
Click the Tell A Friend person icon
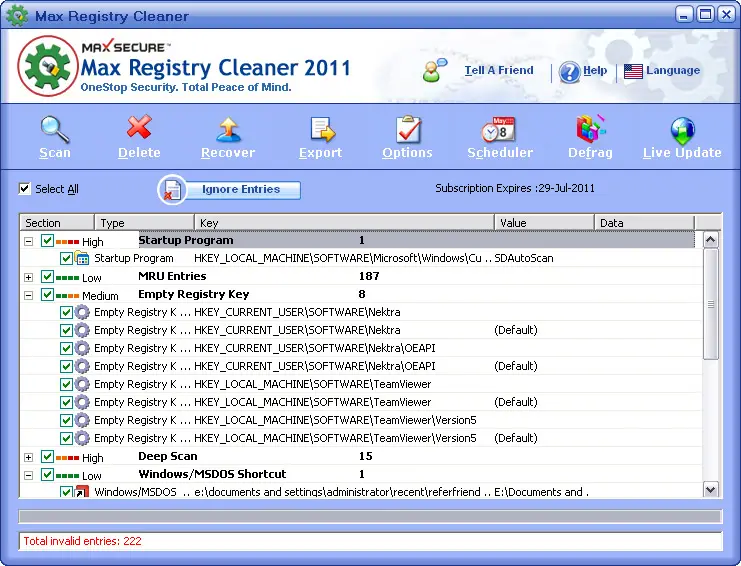434,70
